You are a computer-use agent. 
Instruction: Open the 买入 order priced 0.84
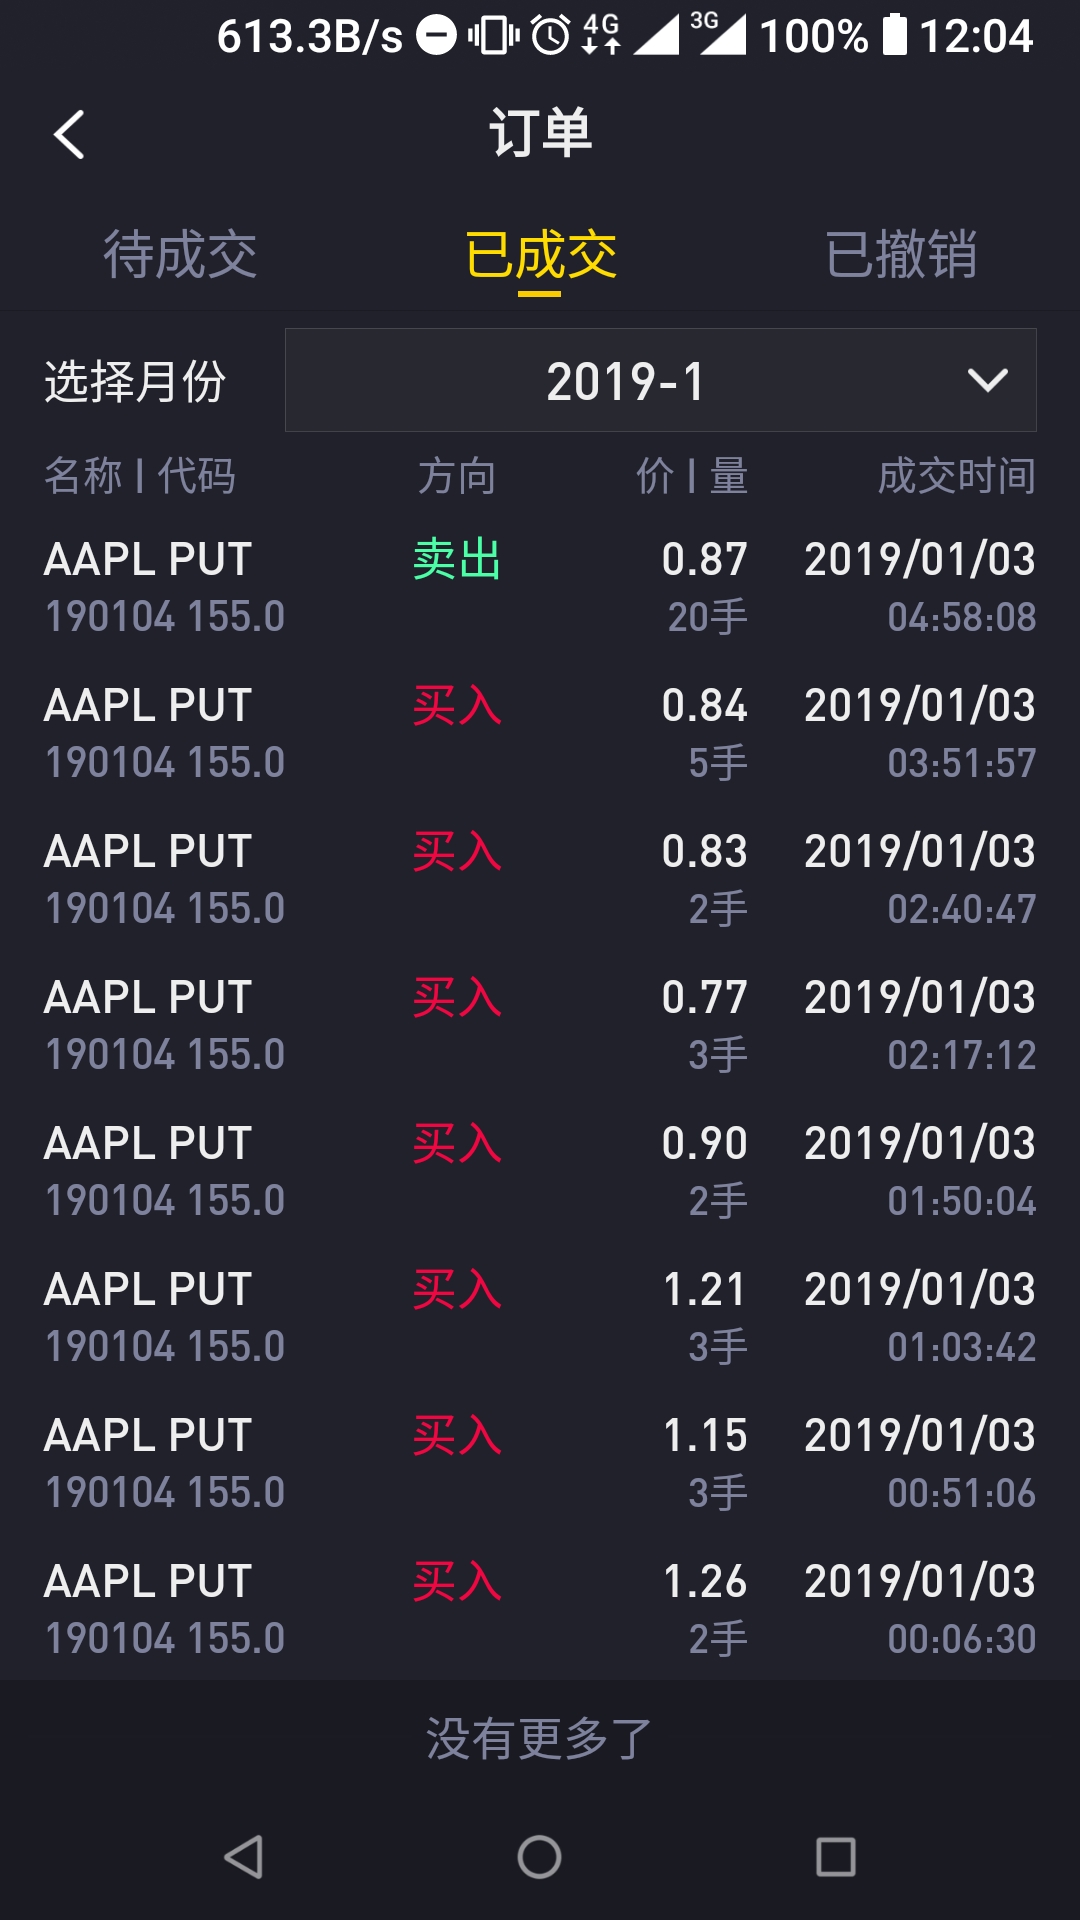540,733
